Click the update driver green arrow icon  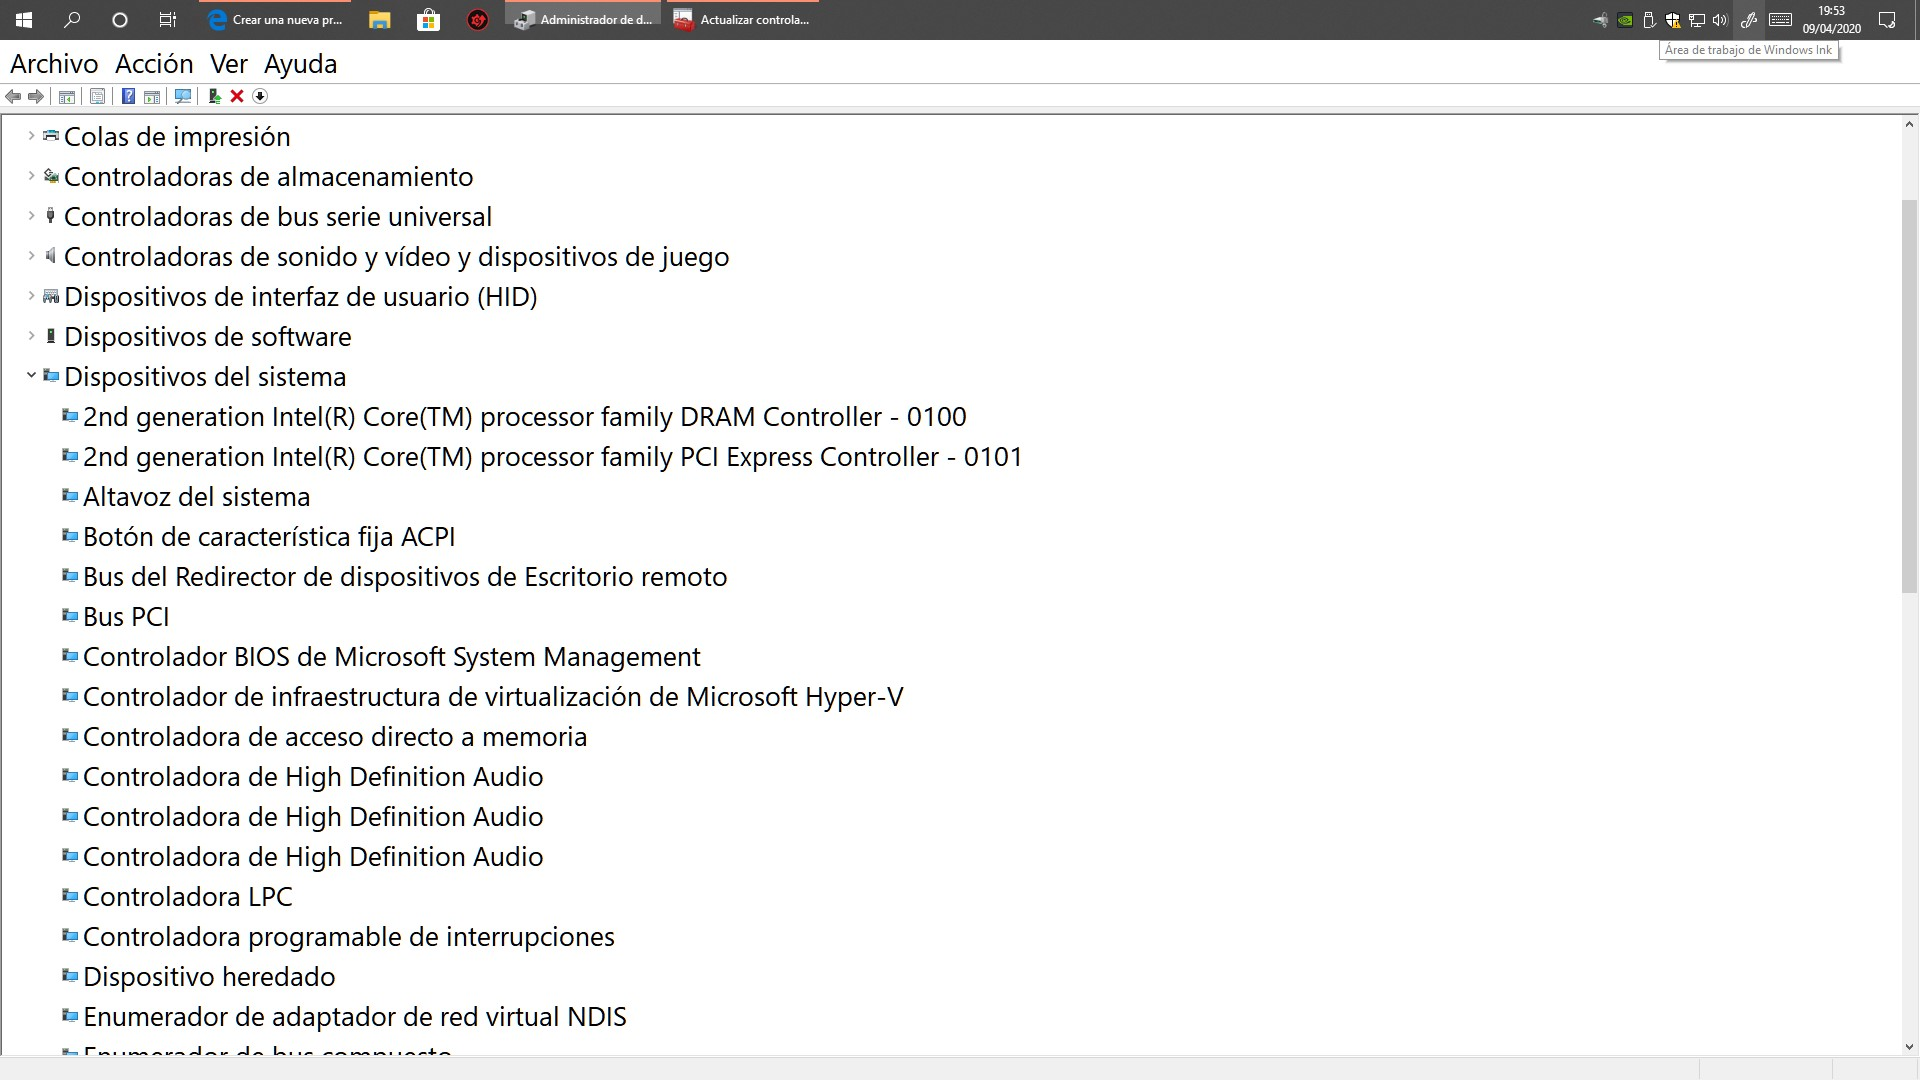[214, 96]
